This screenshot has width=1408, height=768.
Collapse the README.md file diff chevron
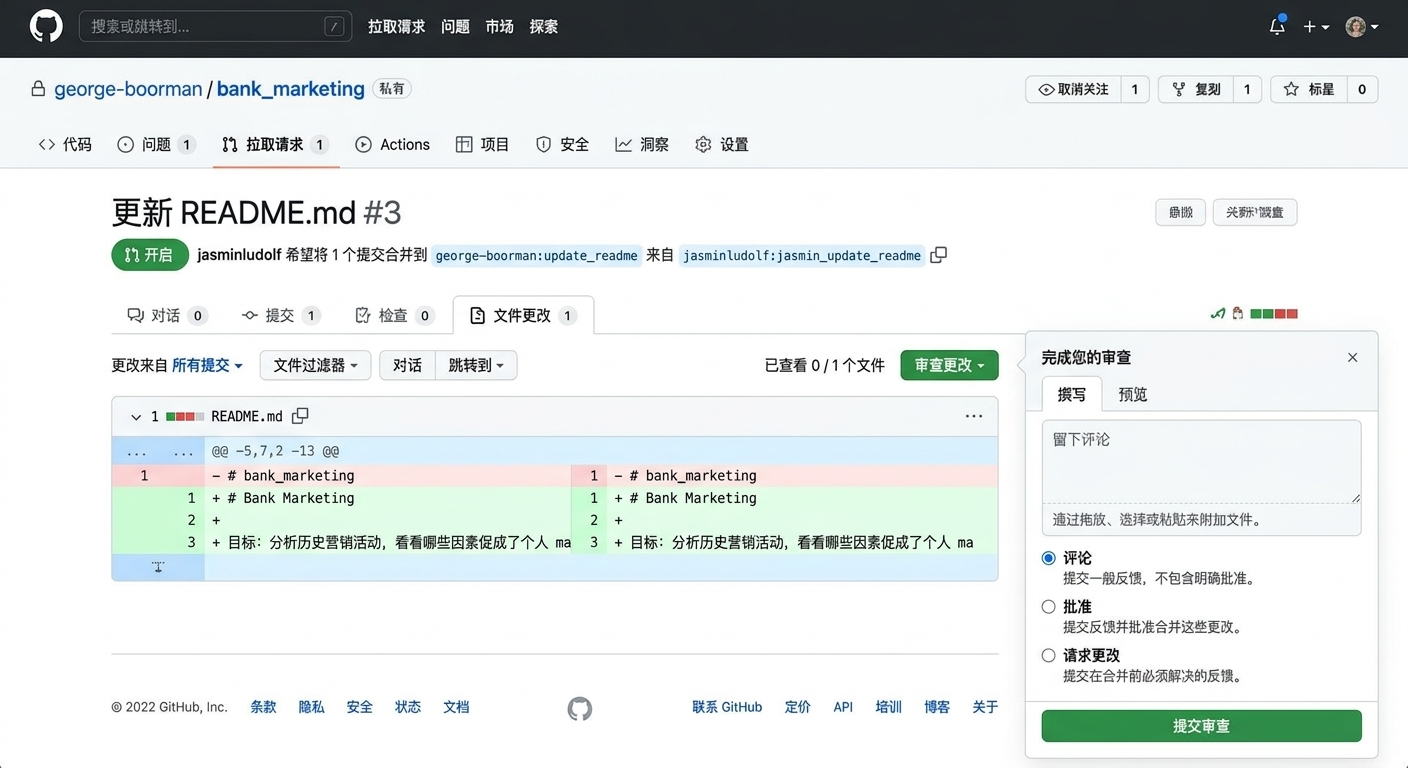coord(136,416)
